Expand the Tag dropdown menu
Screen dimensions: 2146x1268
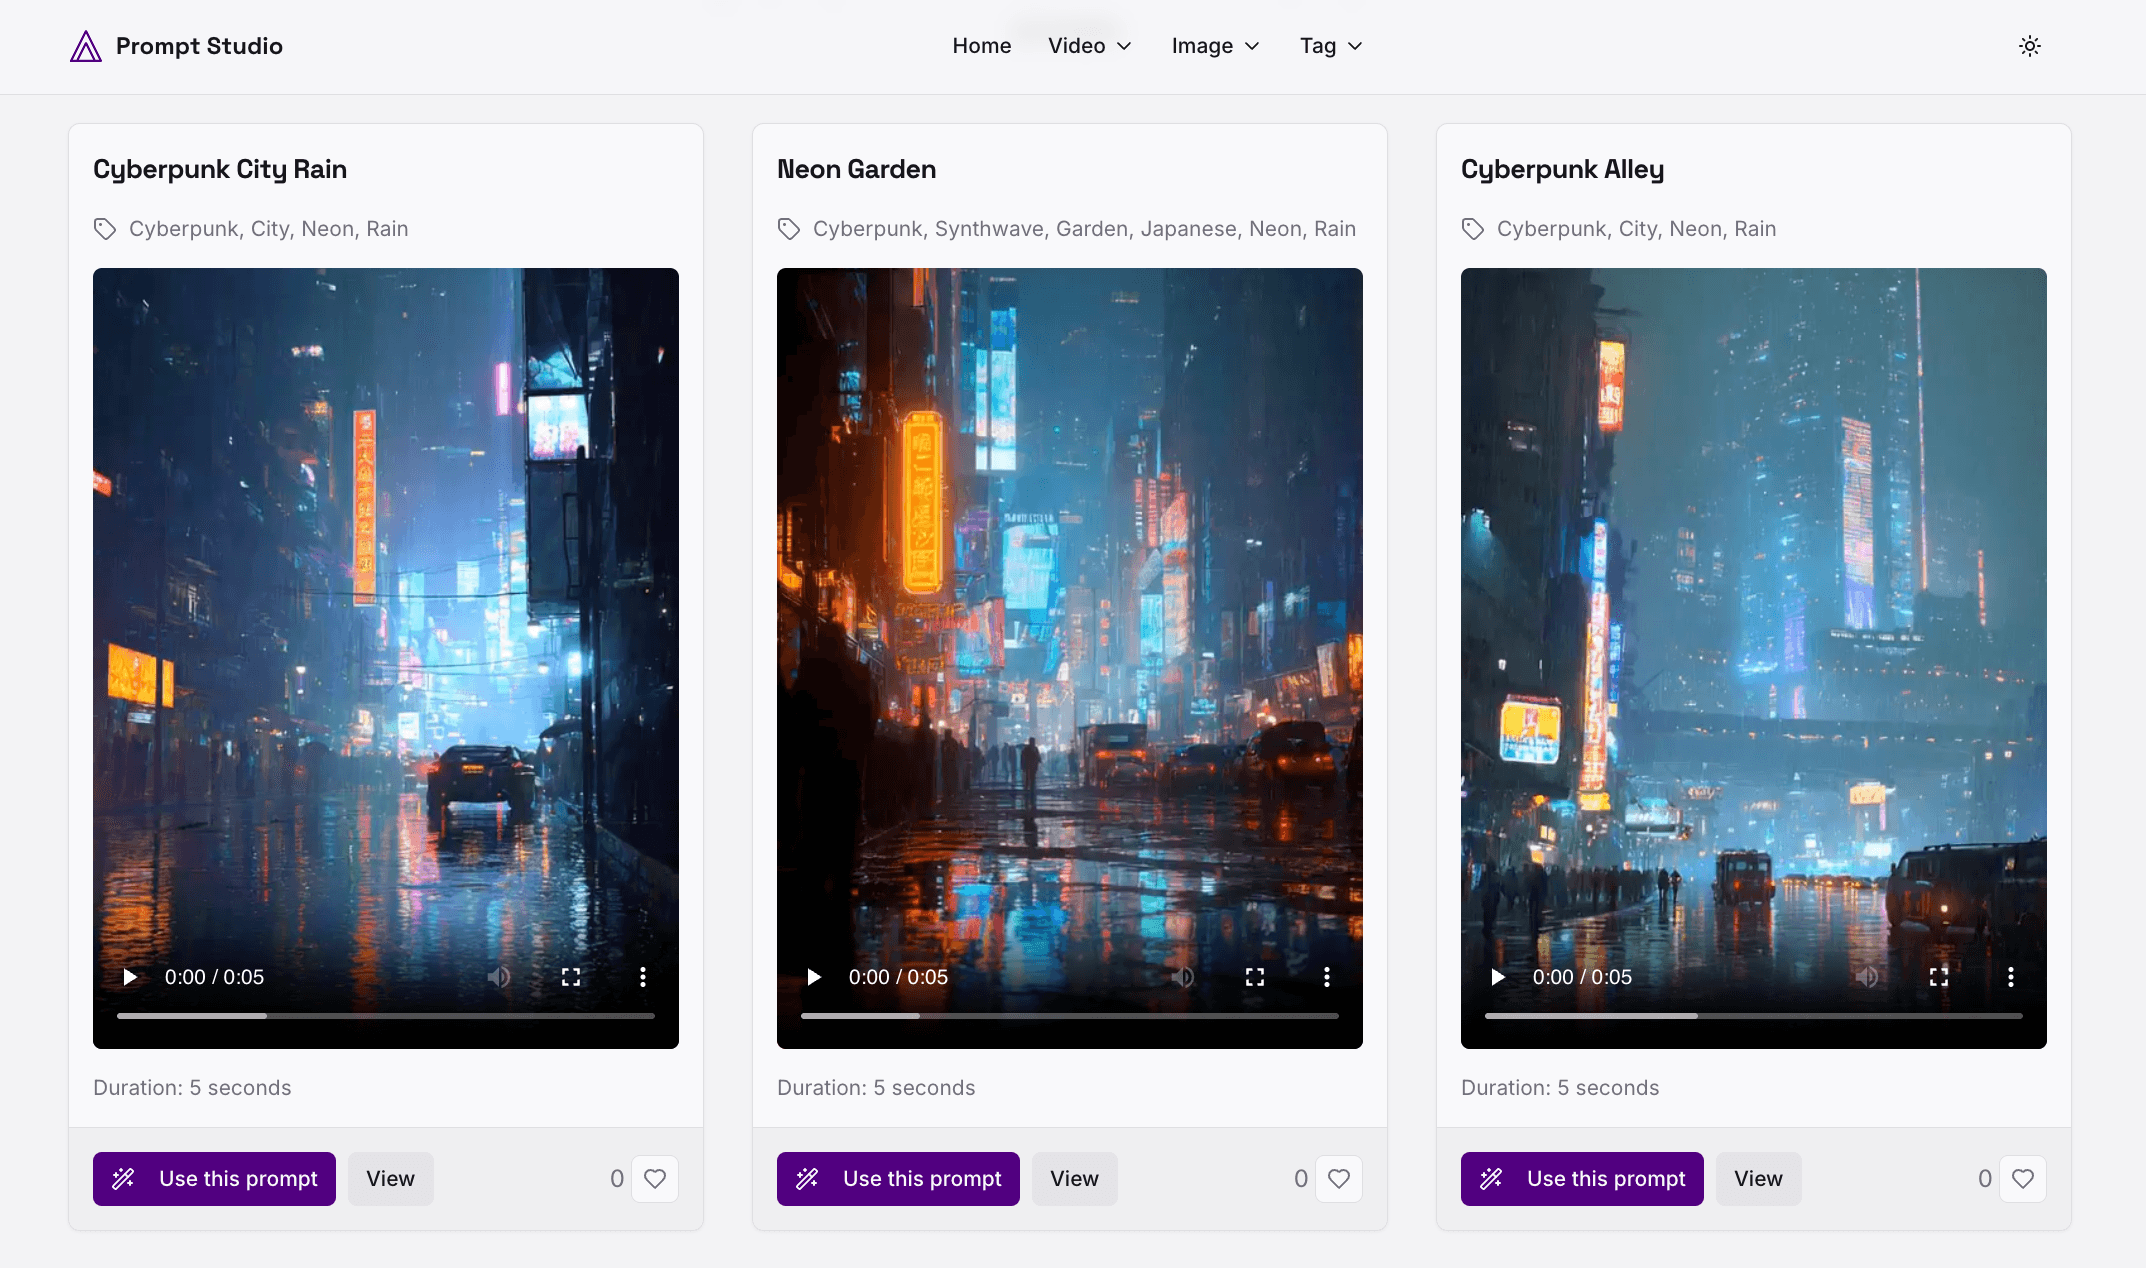pos(1330,46)
